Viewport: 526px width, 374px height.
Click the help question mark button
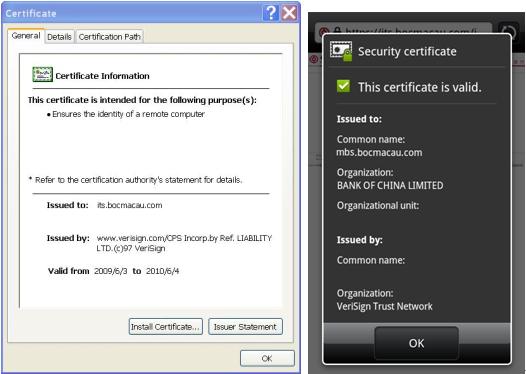(x=270, y=13)
